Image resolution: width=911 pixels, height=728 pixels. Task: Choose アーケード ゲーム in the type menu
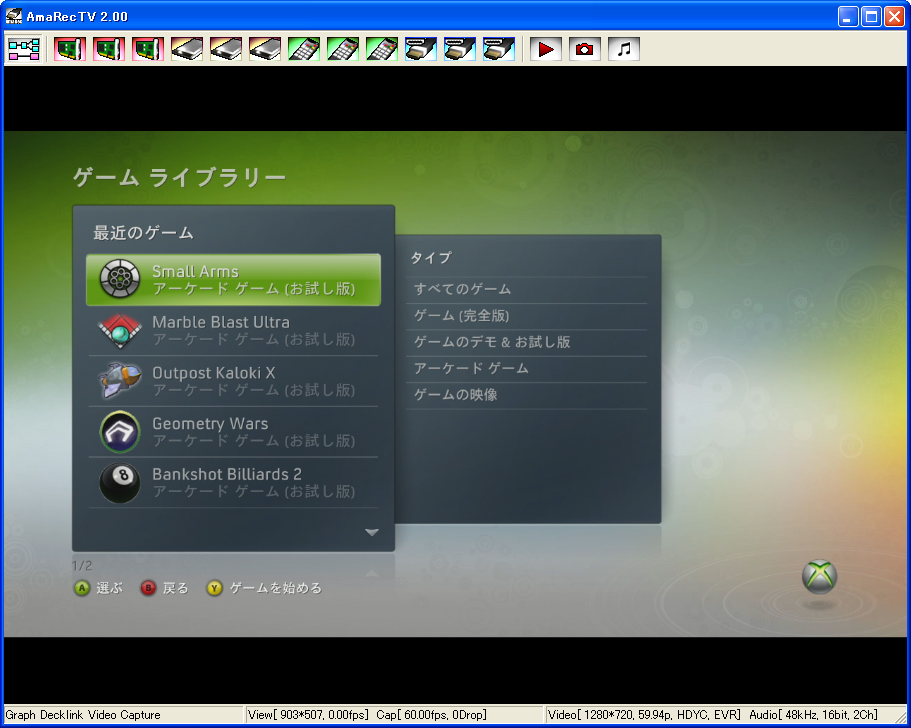click(x=527, y=369)
